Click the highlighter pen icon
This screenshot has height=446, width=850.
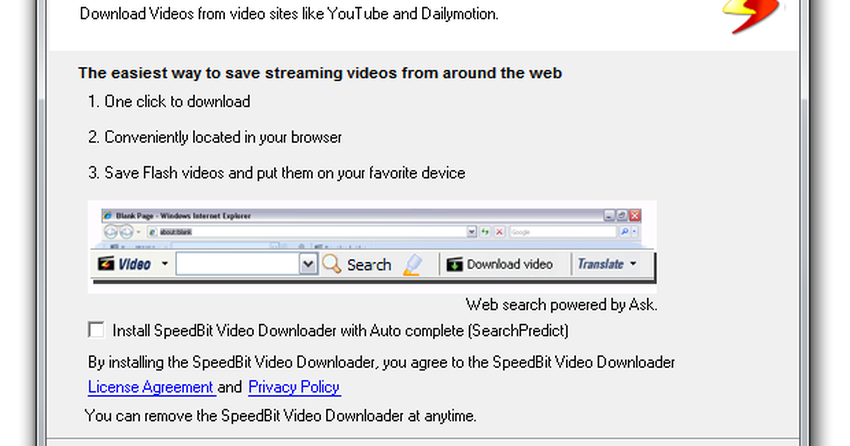pyautogui.click(x=413, y=265)
